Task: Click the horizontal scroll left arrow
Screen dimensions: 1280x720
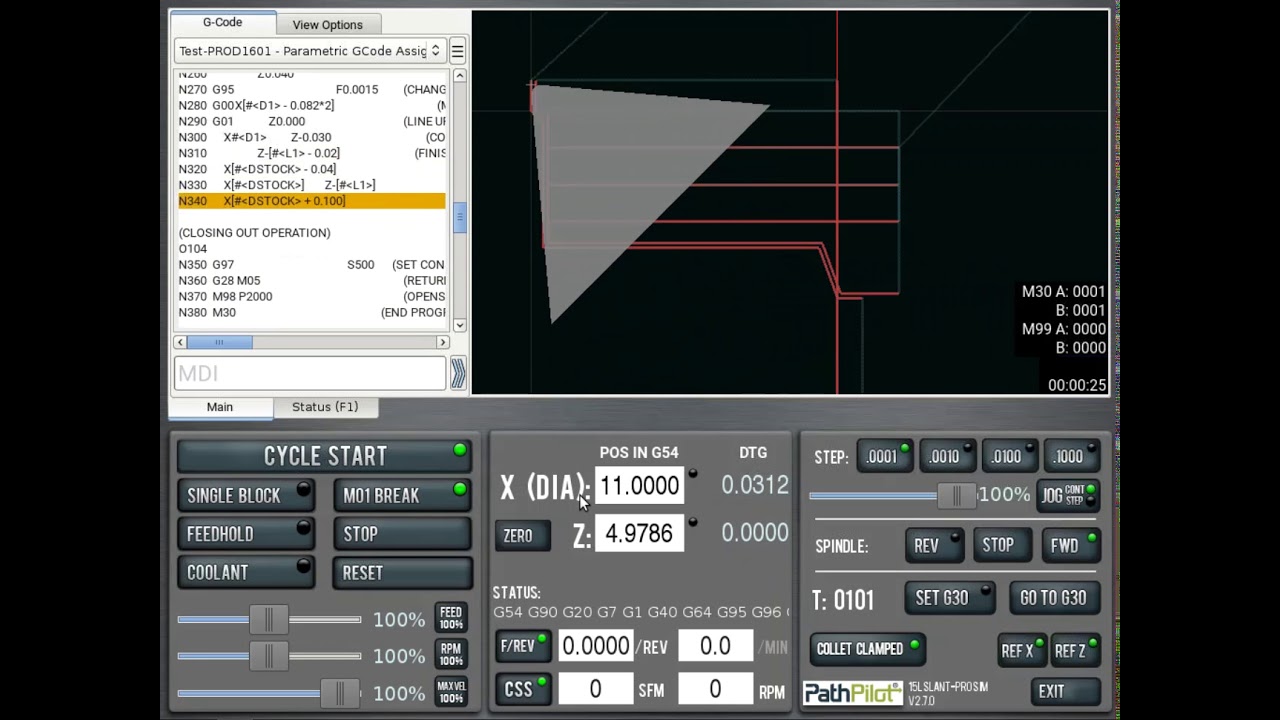Action: pyautogui.click(x=181, y=342)
